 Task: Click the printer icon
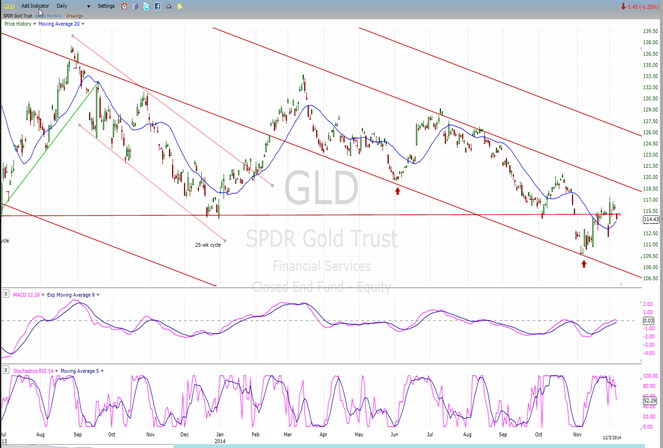tap(169, 6)
